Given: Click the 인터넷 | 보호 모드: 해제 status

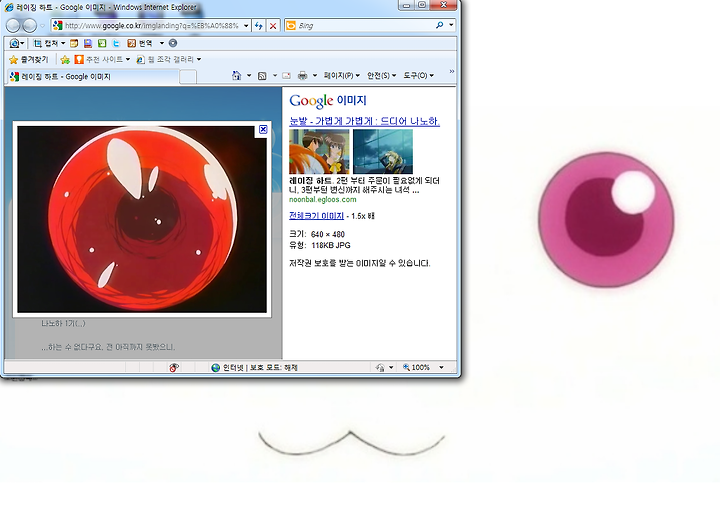Looking at the screenshot, I should click(255, 367).
